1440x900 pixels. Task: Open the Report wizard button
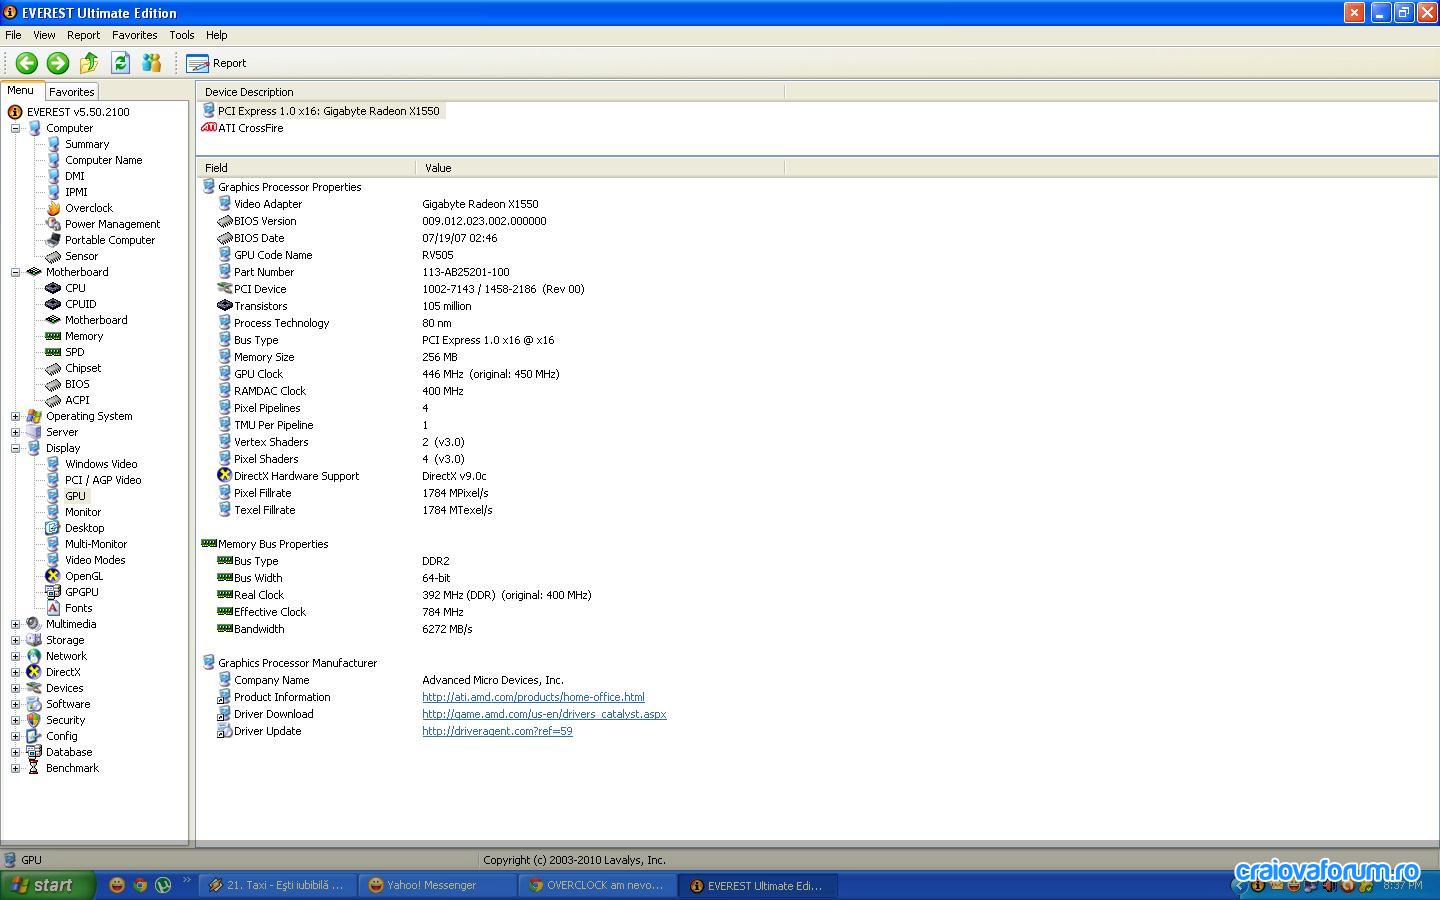216,63
